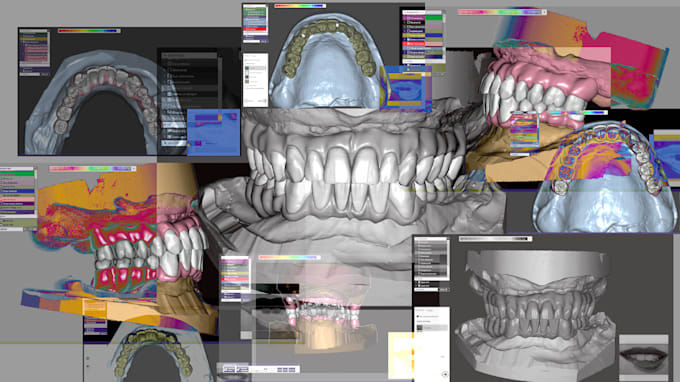
Task: Click the round arrow icon in the white panel
Action: click(445, 374)
